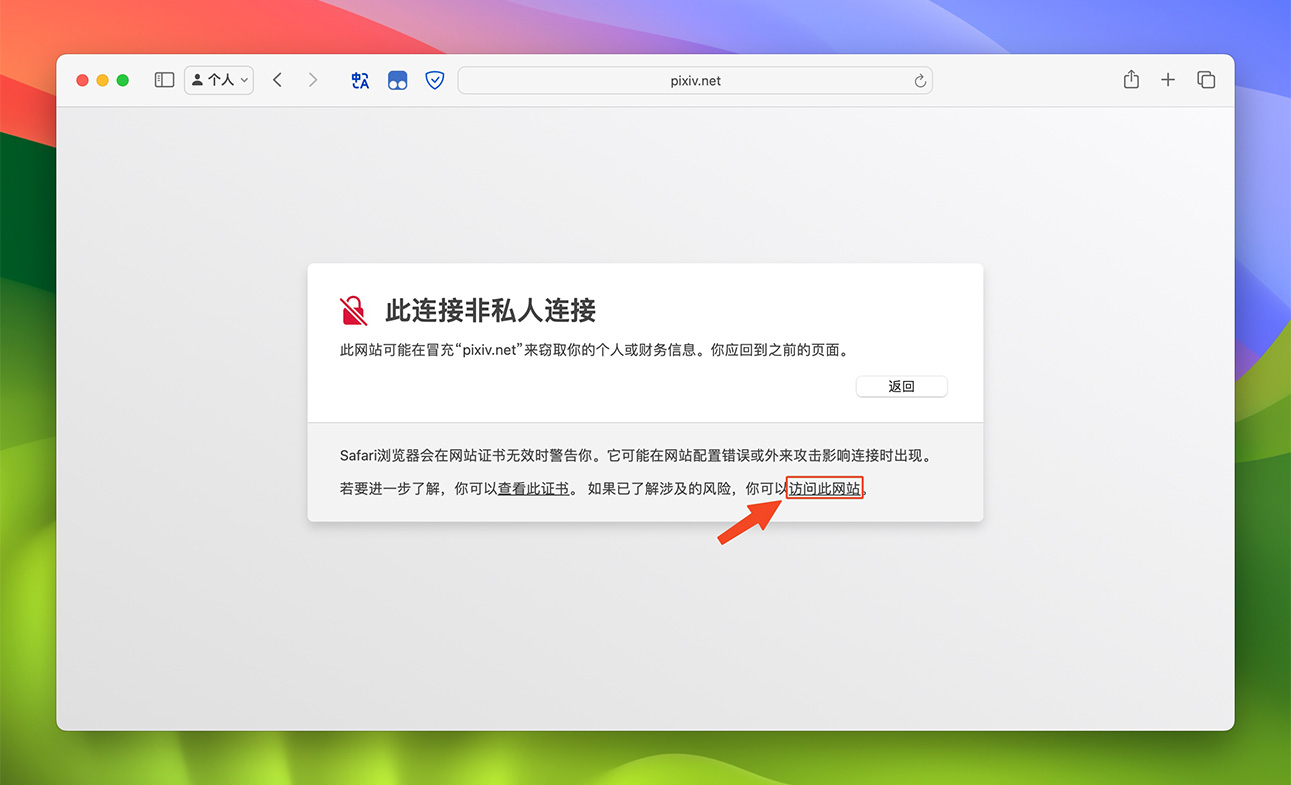
Task: Maximize Safari with green button
Action: (x=123, y=80)
